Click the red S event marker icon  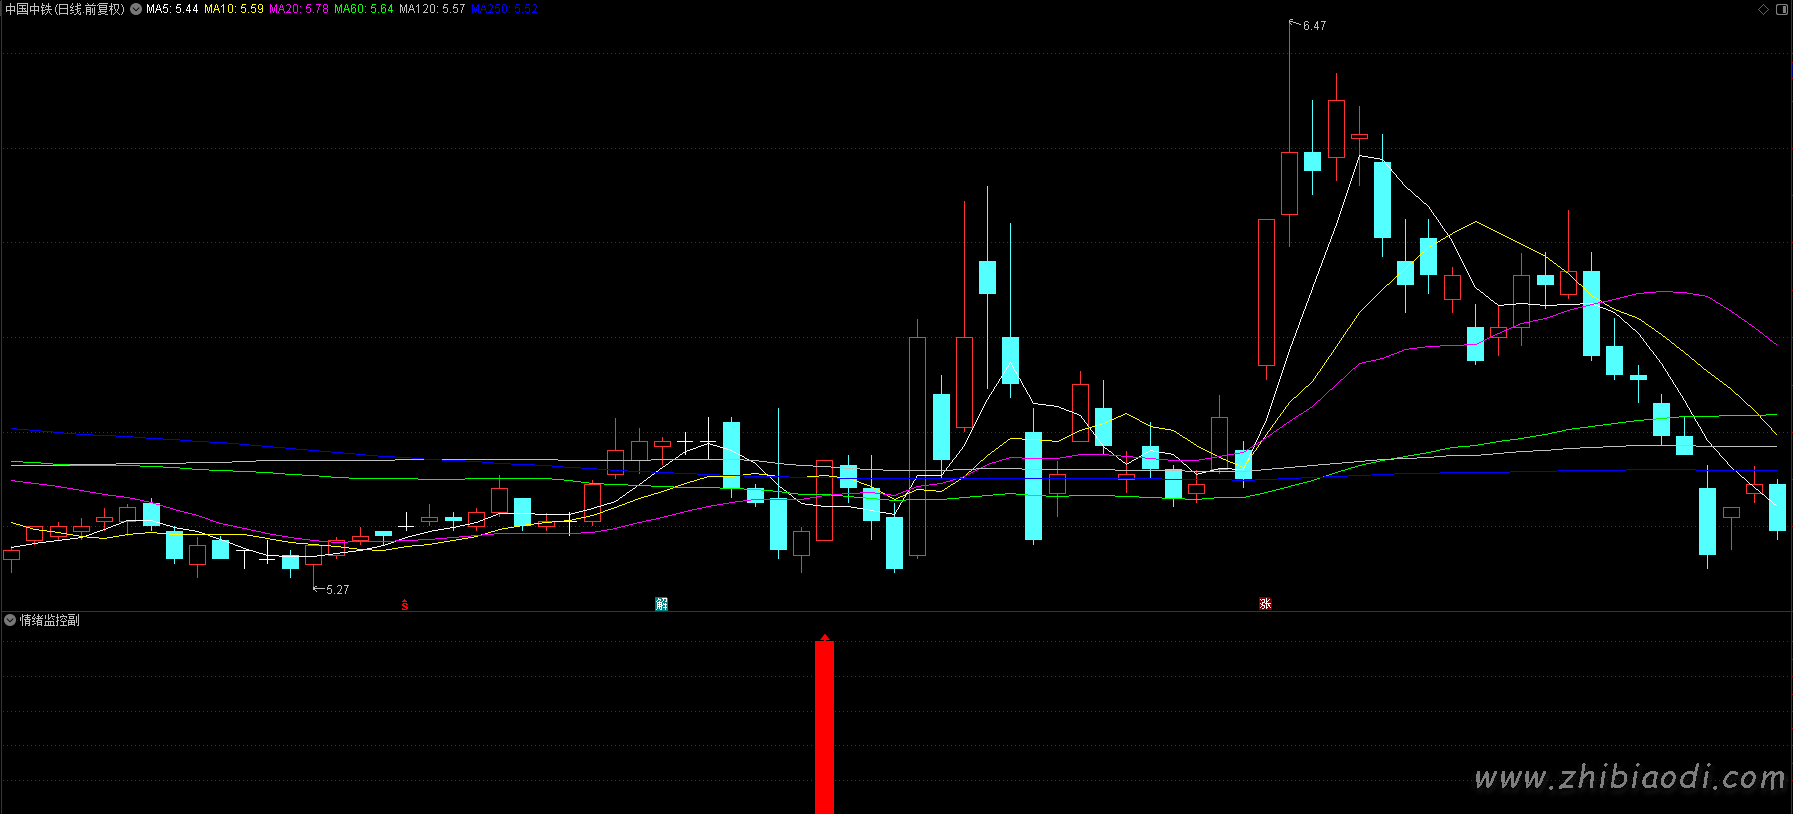click(404, 605)
